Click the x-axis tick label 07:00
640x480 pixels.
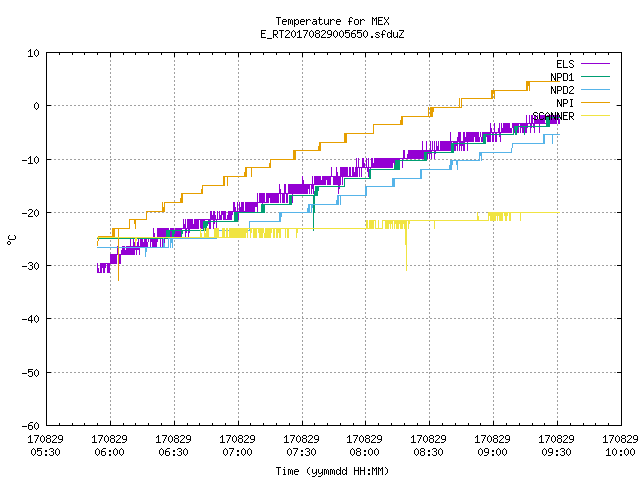[x=237, y=452]
